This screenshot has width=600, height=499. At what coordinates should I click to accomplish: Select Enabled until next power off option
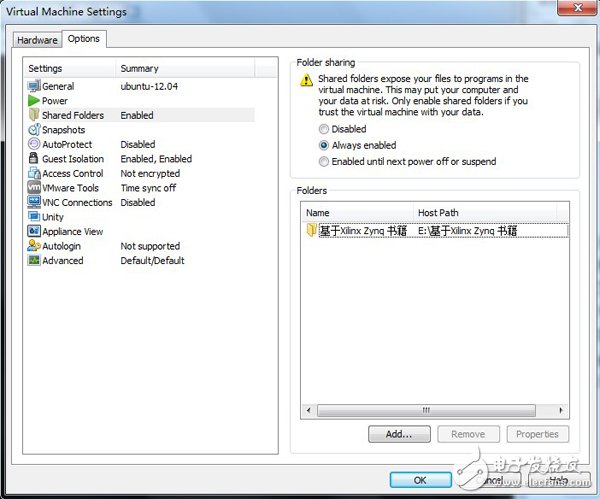click(323, 161)
